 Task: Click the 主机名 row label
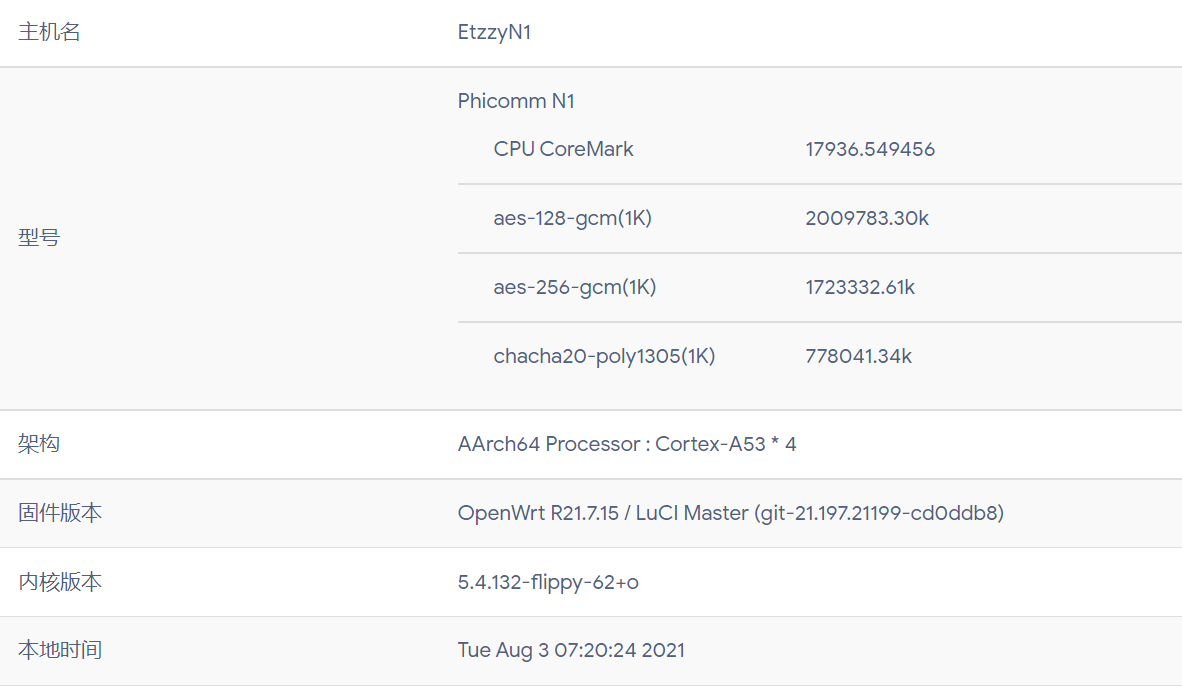tap(49, 32)
